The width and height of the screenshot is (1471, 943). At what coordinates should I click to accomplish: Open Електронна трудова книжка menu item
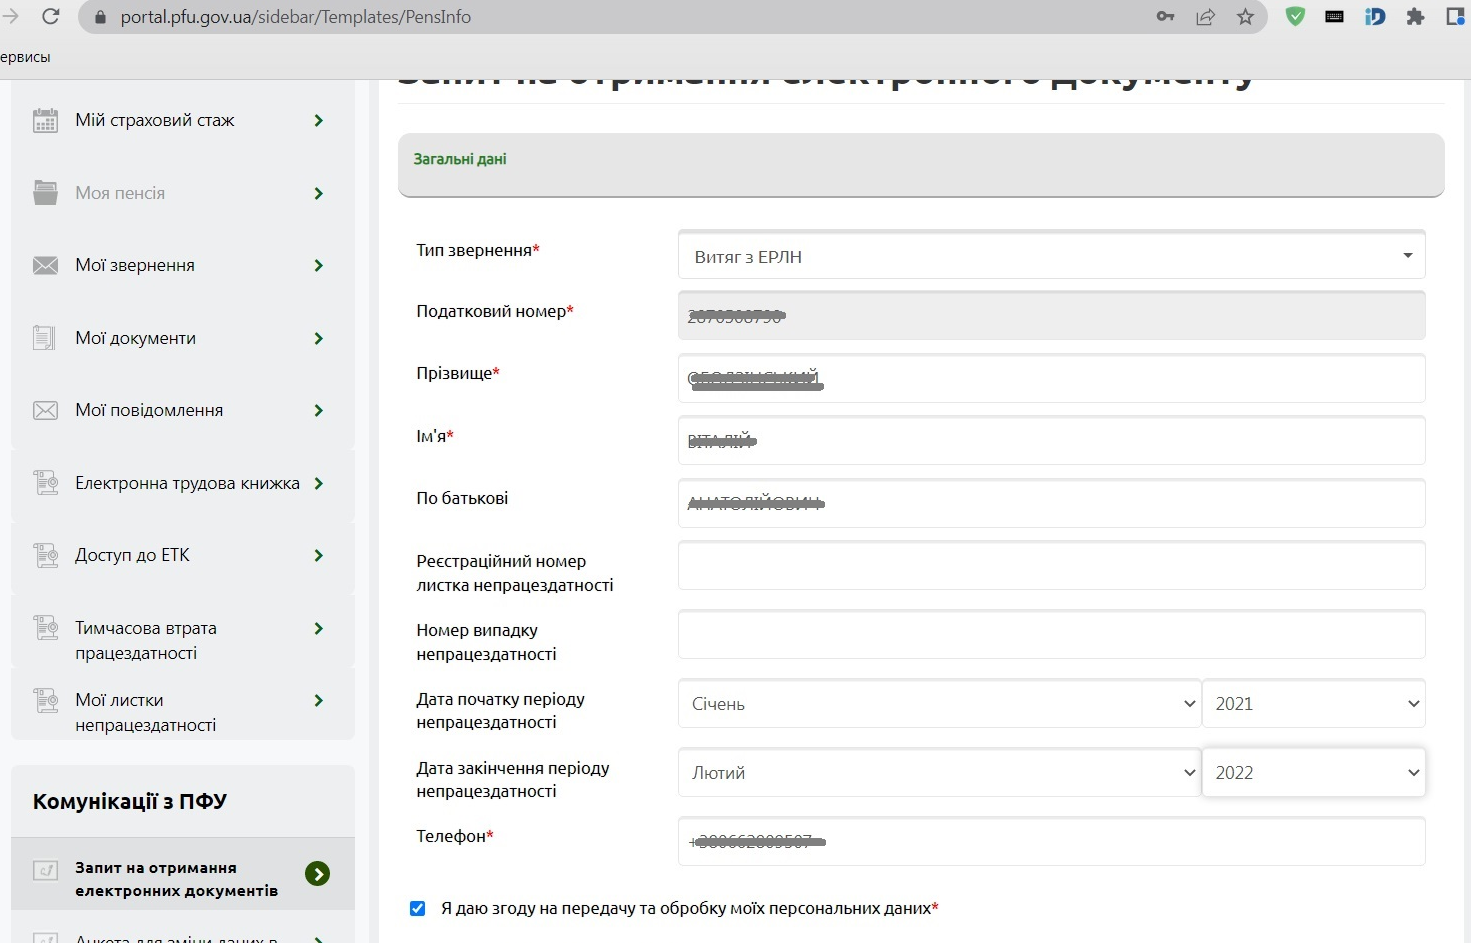186,483
